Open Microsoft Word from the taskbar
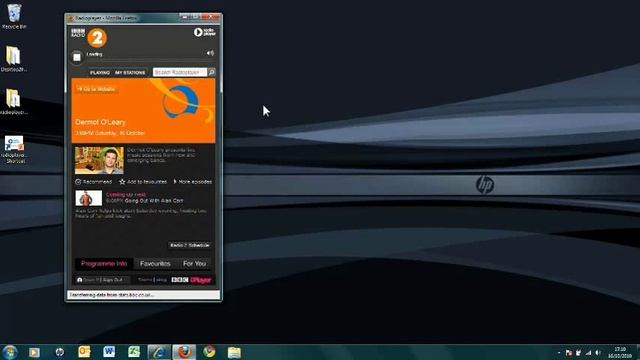The width and height of the screenshot is (640, 360). click(109, 352)
